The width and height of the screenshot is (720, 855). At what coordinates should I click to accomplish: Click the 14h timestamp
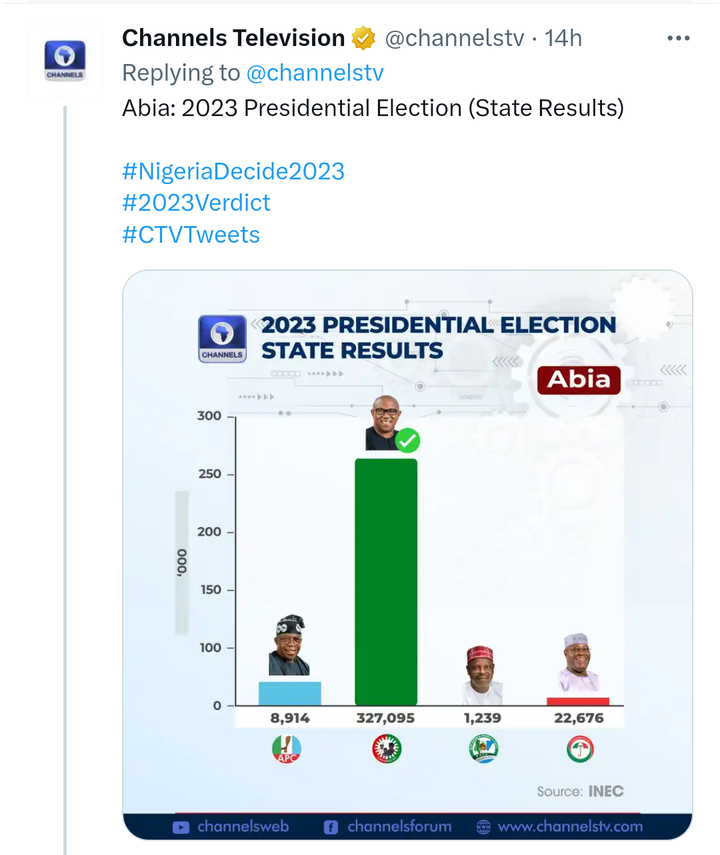point(563,38)
